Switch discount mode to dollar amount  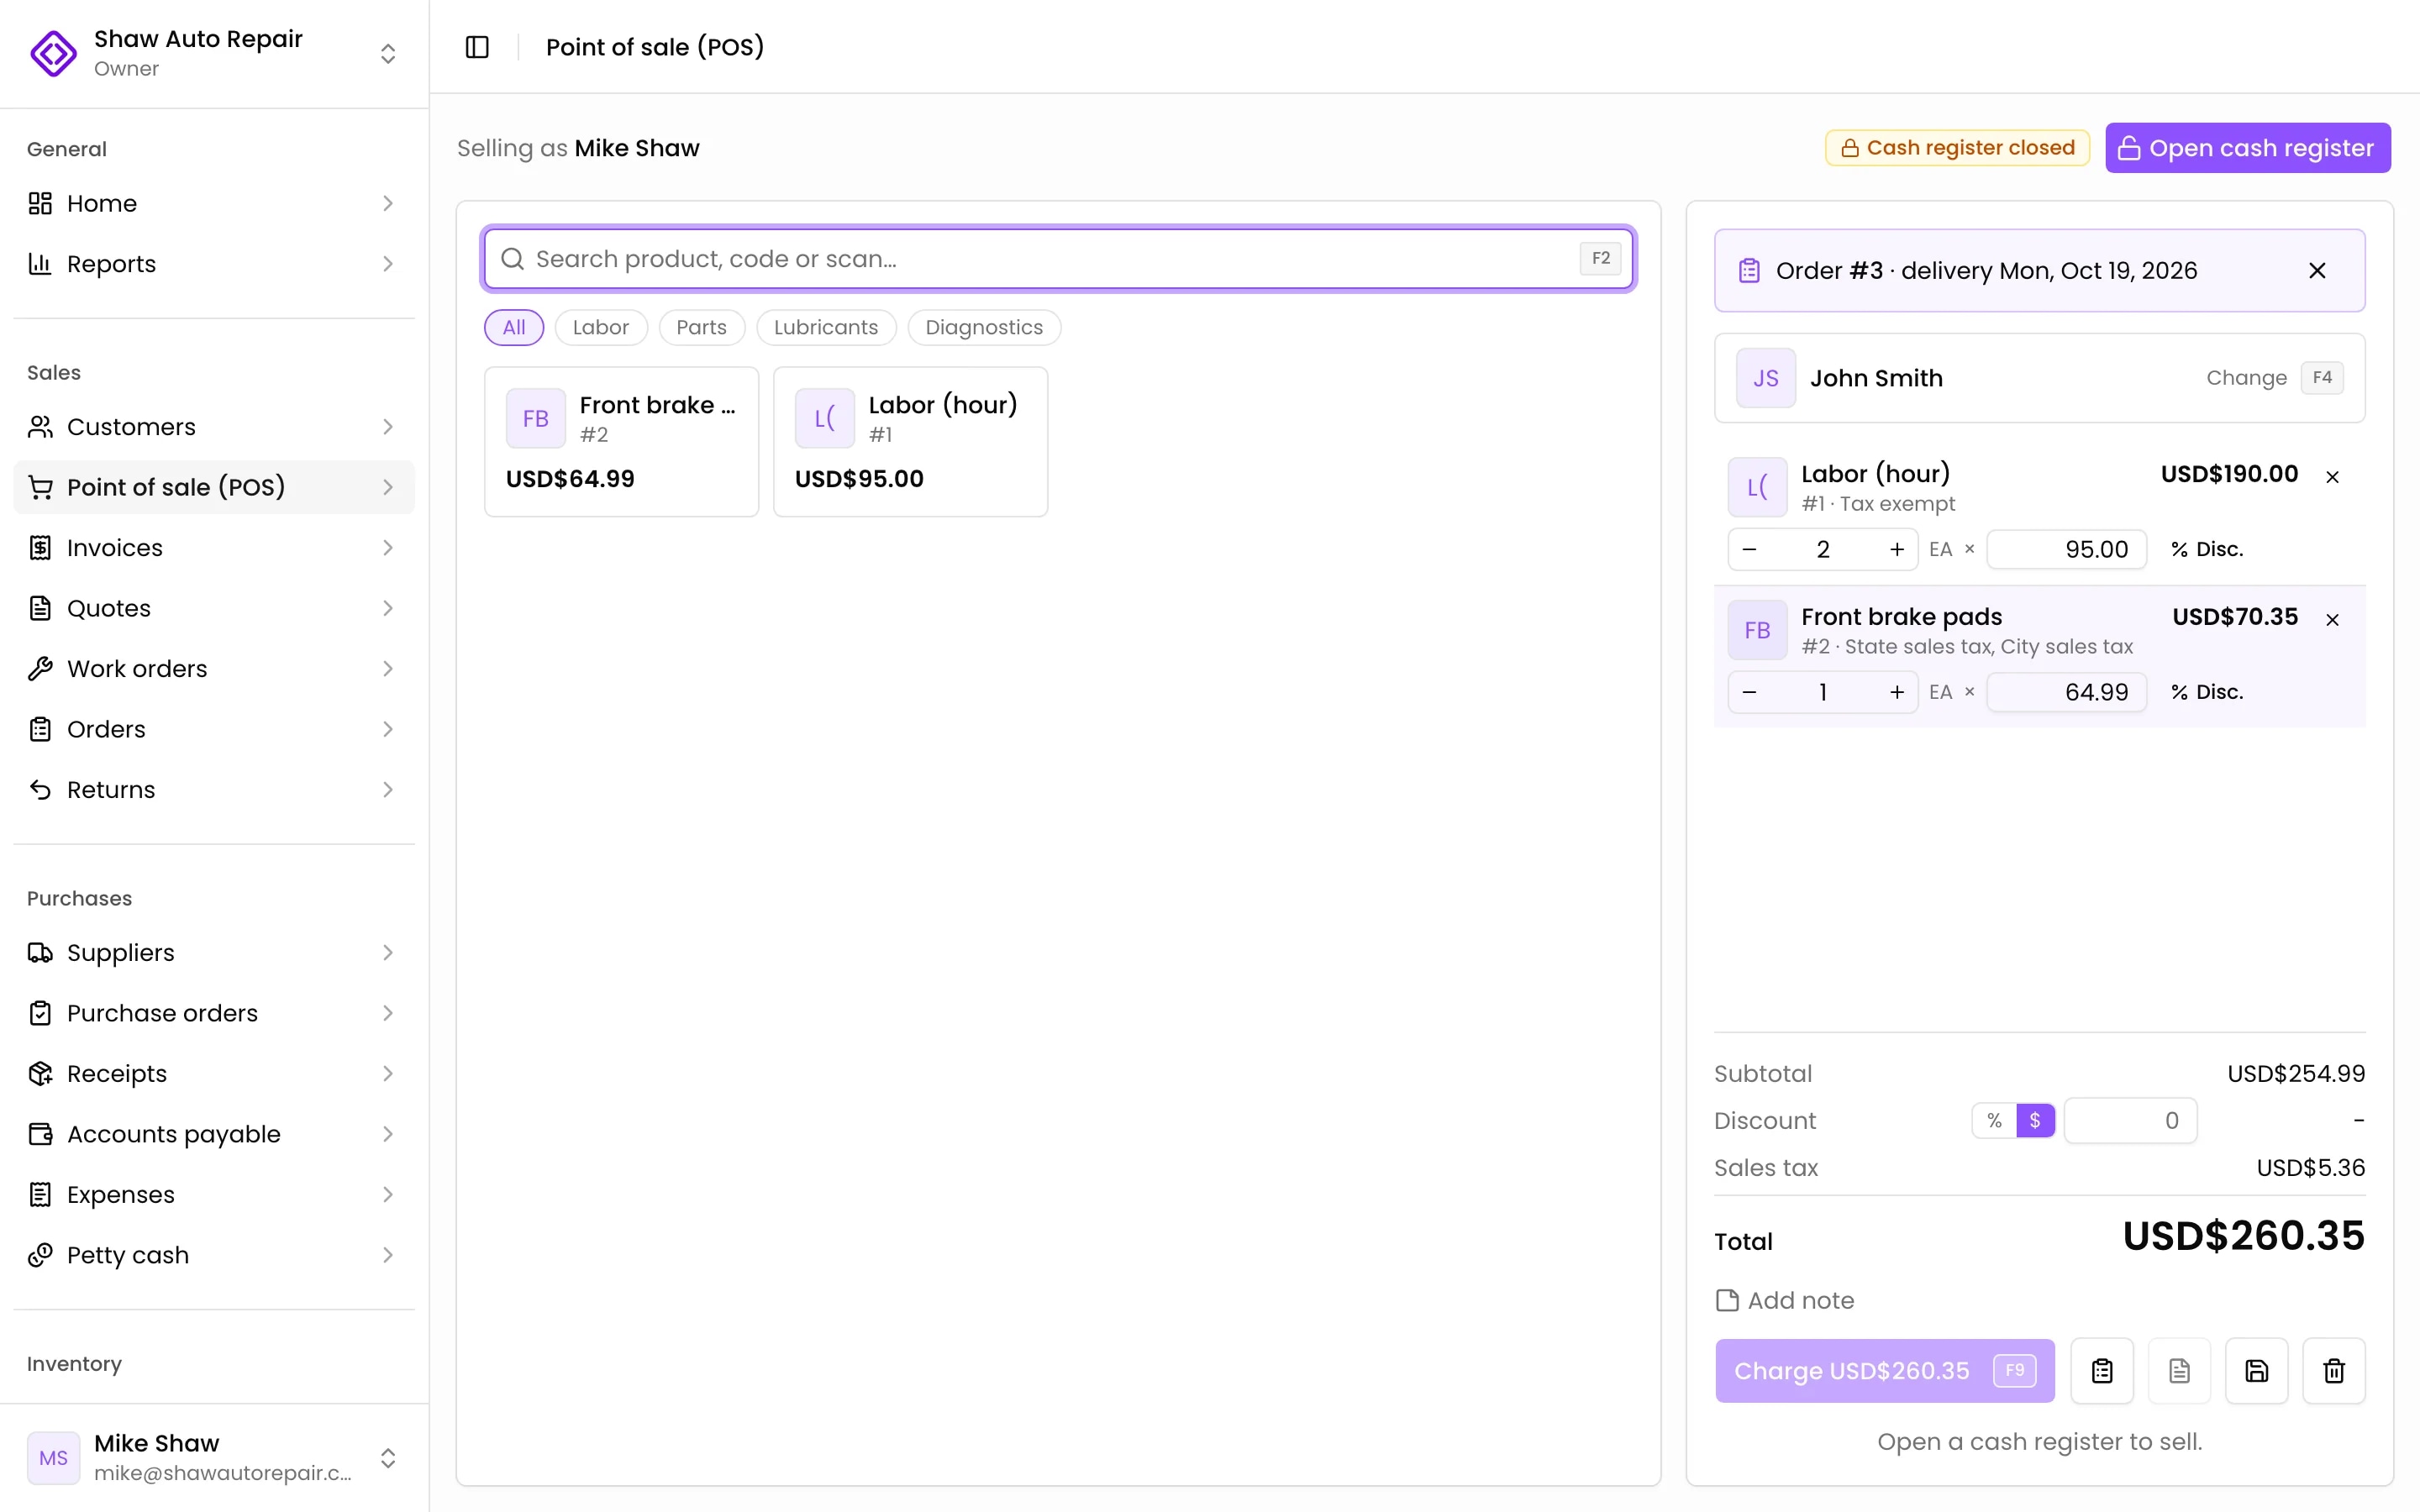click(x=2035, y=1120)
